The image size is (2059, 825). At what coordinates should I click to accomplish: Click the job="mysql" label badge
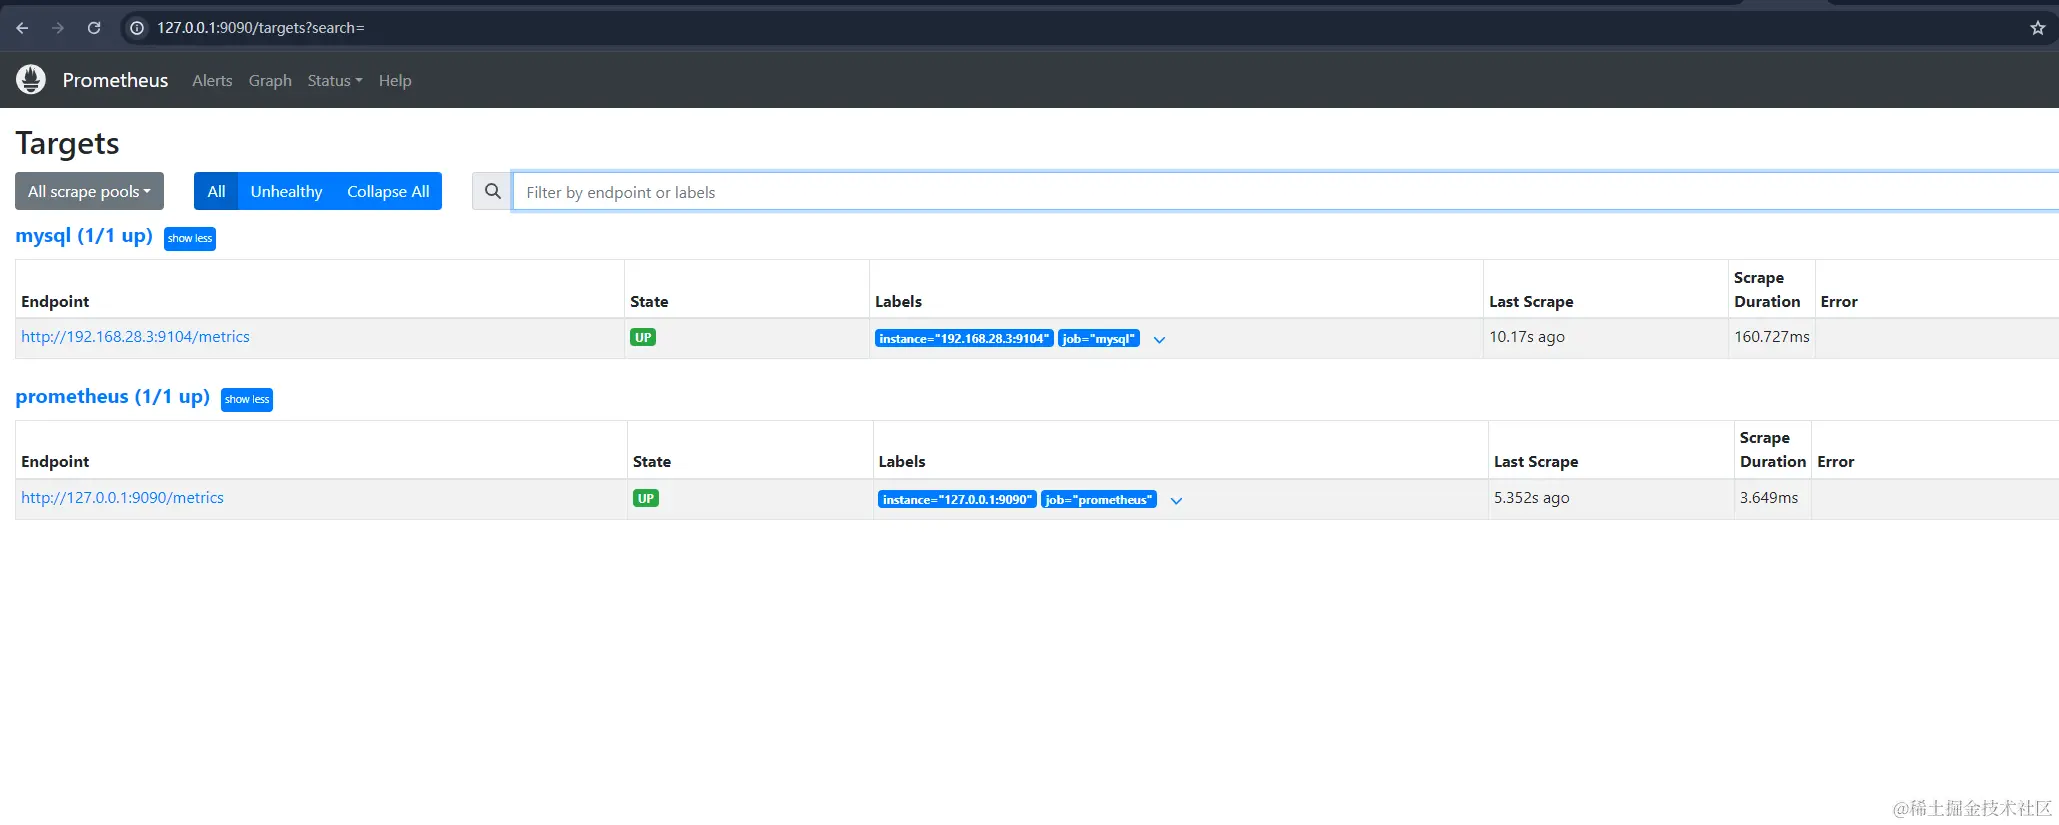tap(1099, 339)
